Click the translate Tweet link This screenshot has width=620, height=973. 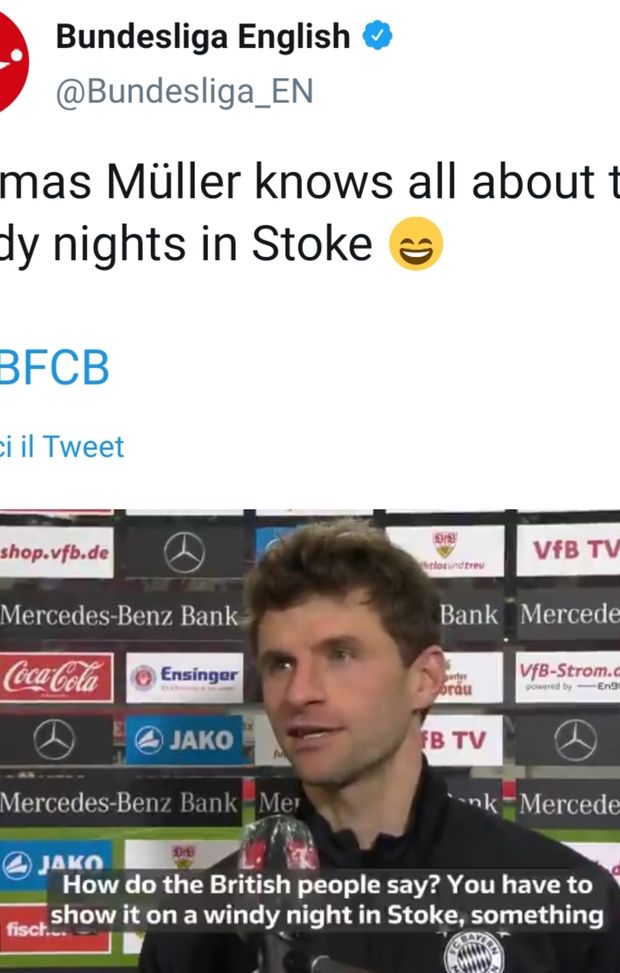click(x=62, y=446)
